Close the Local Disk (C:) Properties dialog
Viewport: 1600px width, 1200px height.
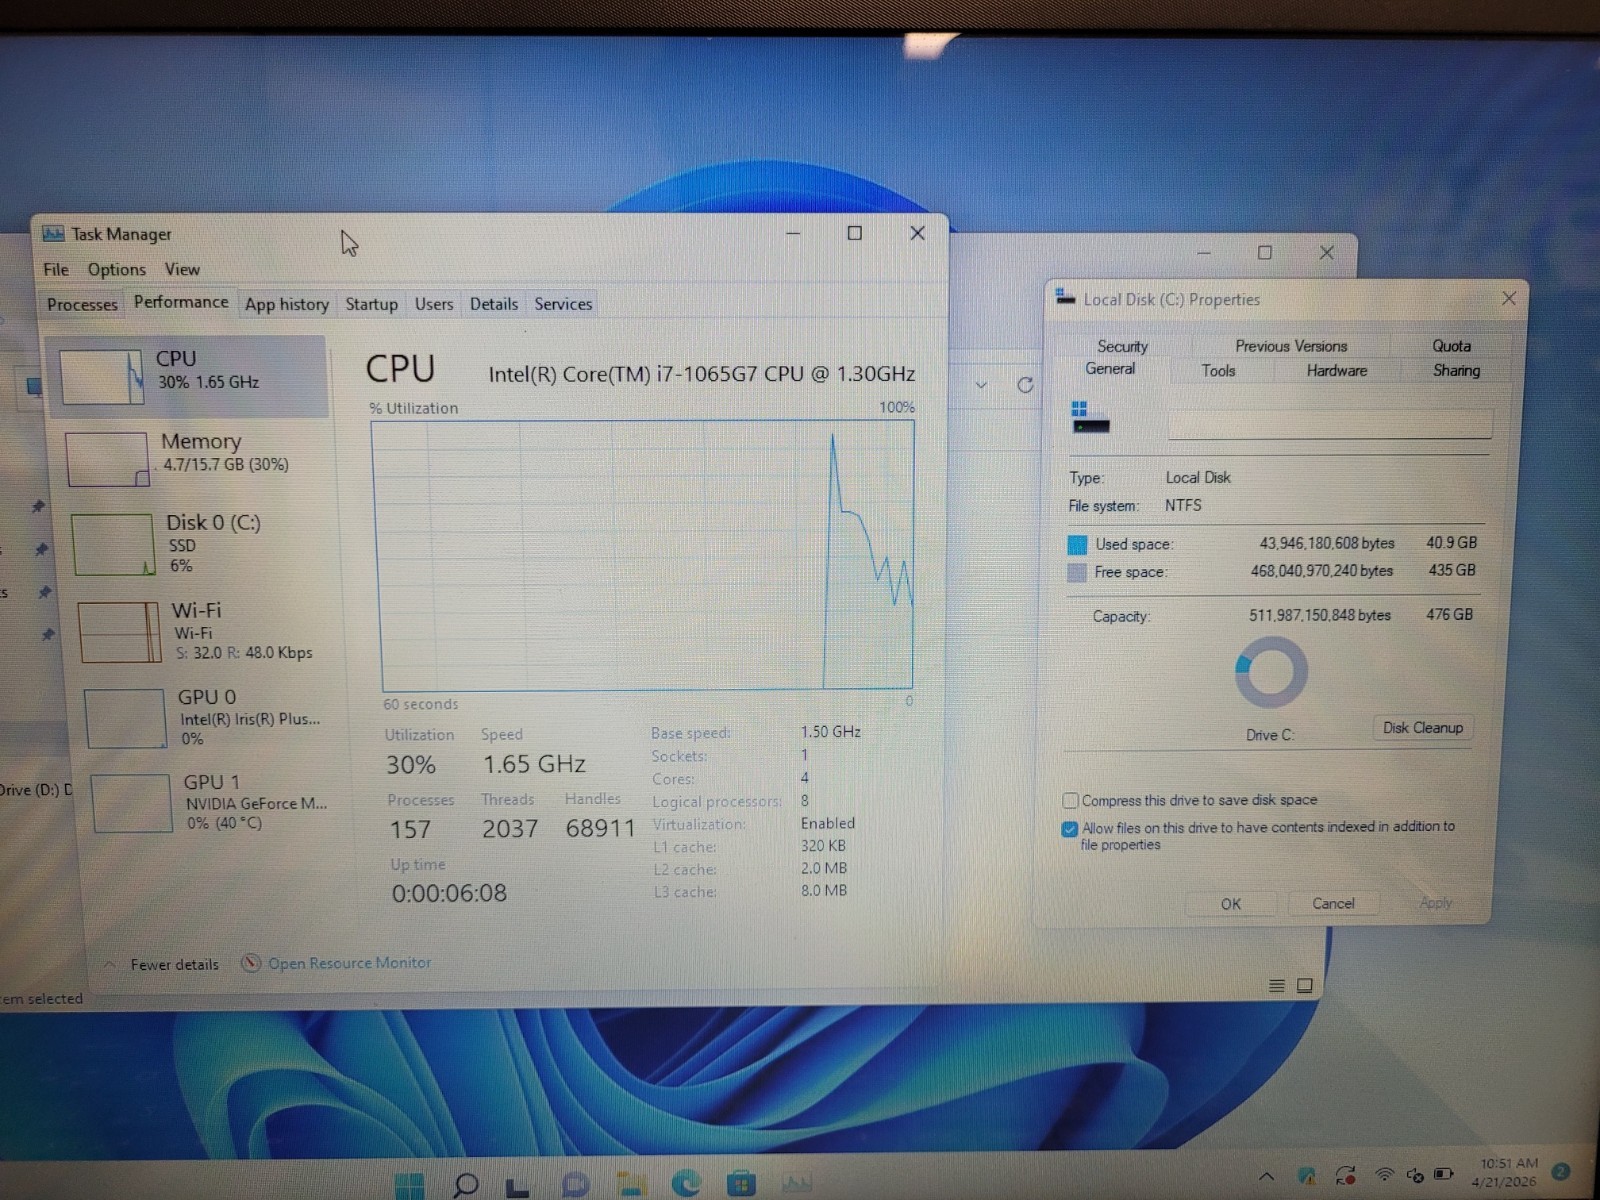(1509, 298)
